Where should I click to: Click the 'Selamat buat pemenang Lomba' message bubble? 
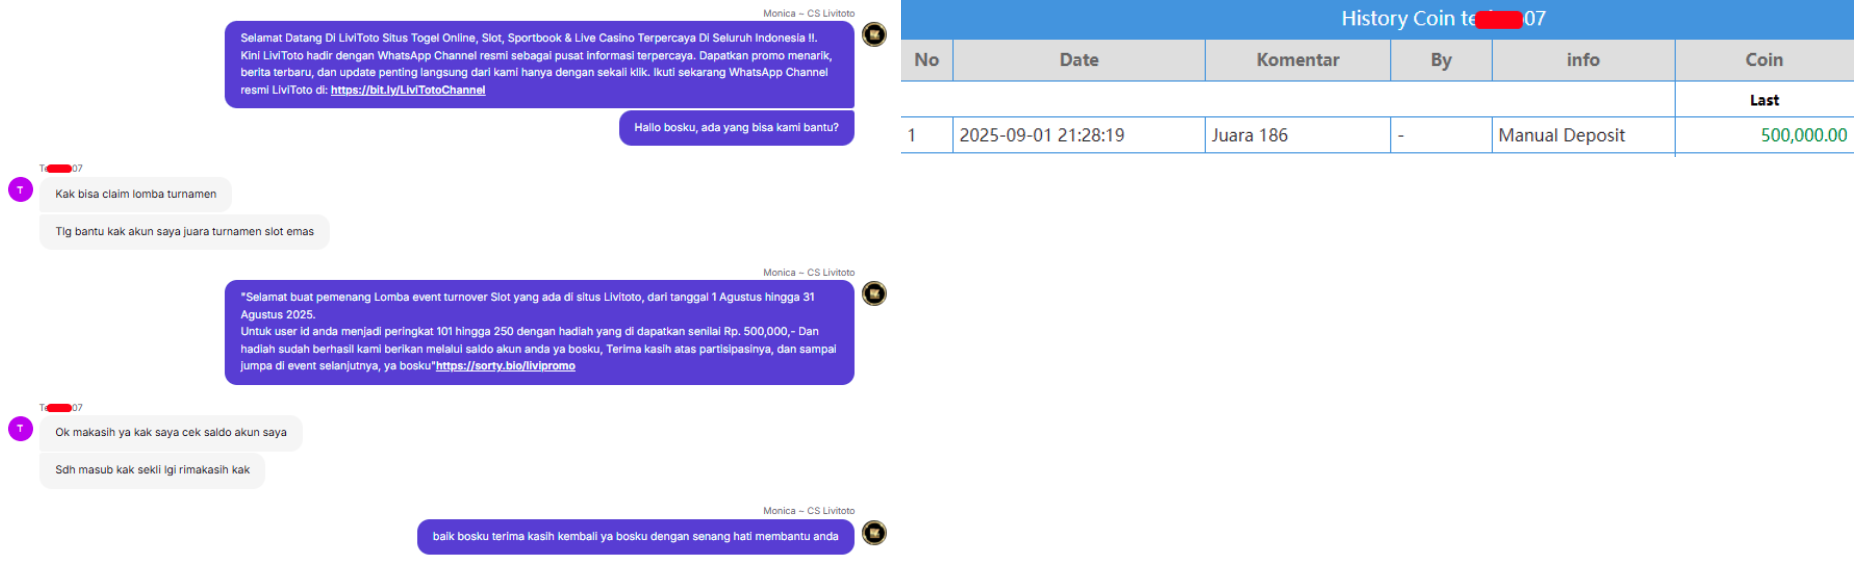(540, 332)
